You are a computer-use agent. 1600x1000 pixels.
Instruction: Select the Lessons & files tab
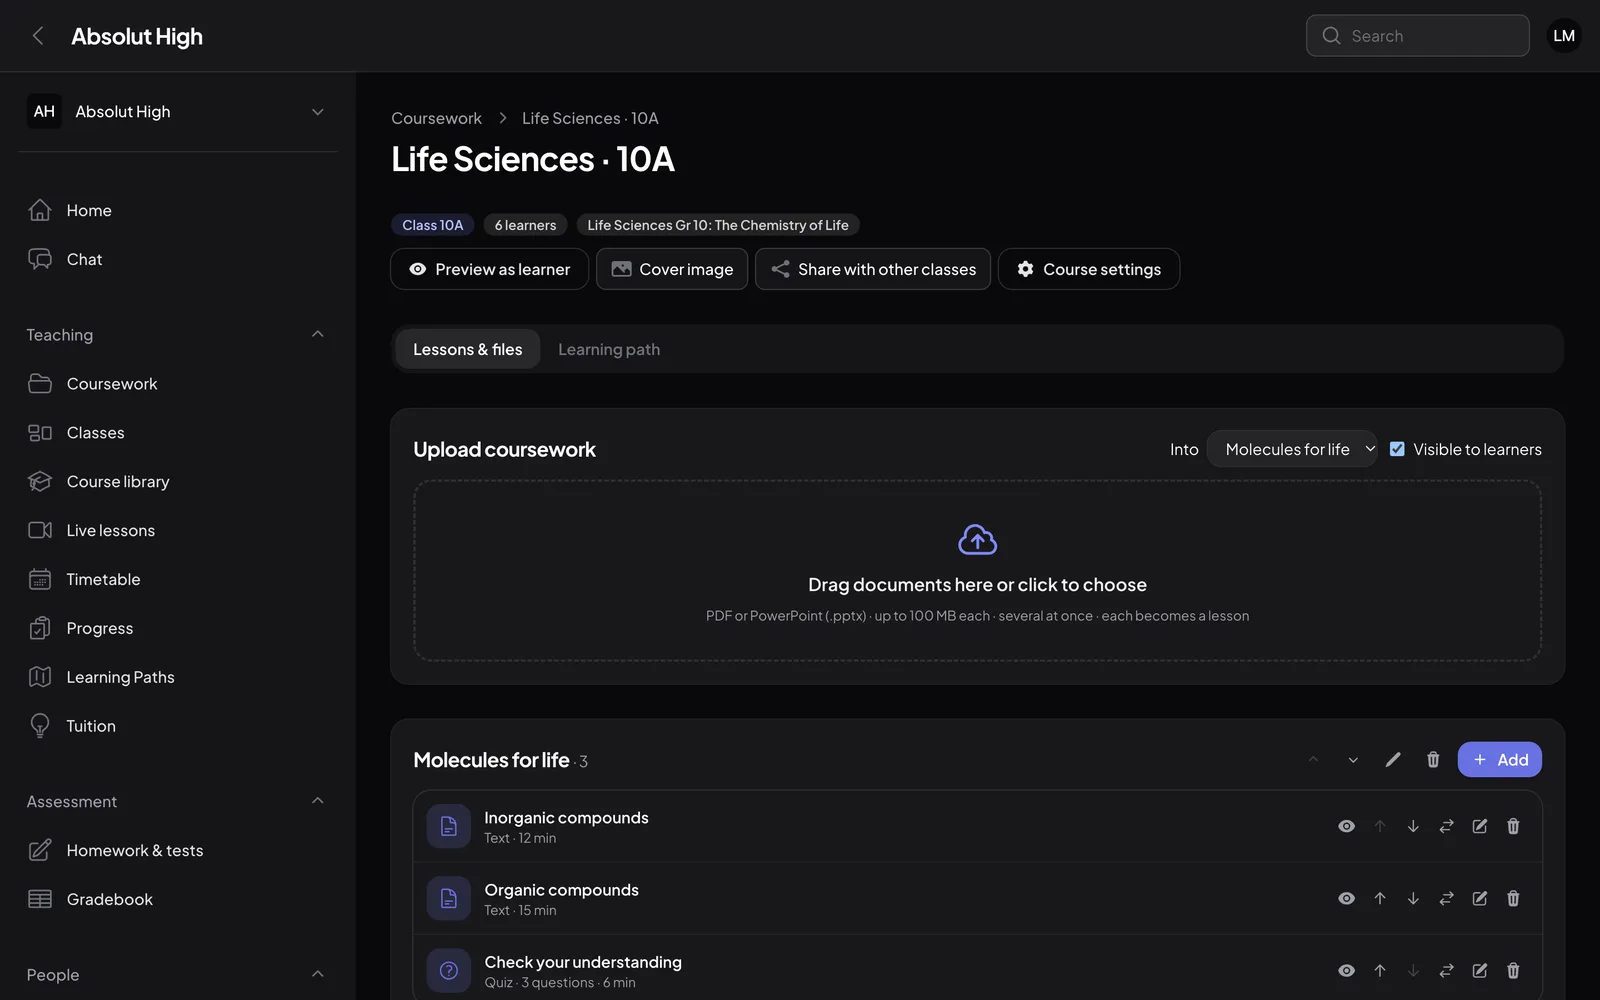(x=467, y=349)
